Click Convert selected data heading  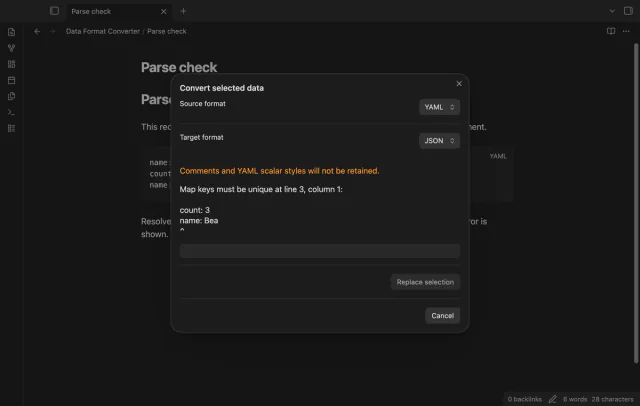(x=222, y=88)
